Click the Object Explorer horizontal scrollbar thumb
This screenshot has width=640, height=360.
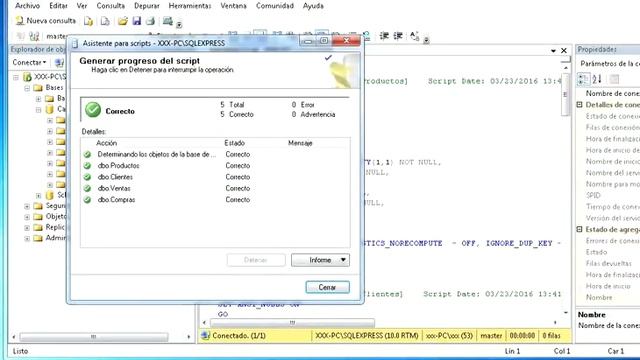(94, 337)
